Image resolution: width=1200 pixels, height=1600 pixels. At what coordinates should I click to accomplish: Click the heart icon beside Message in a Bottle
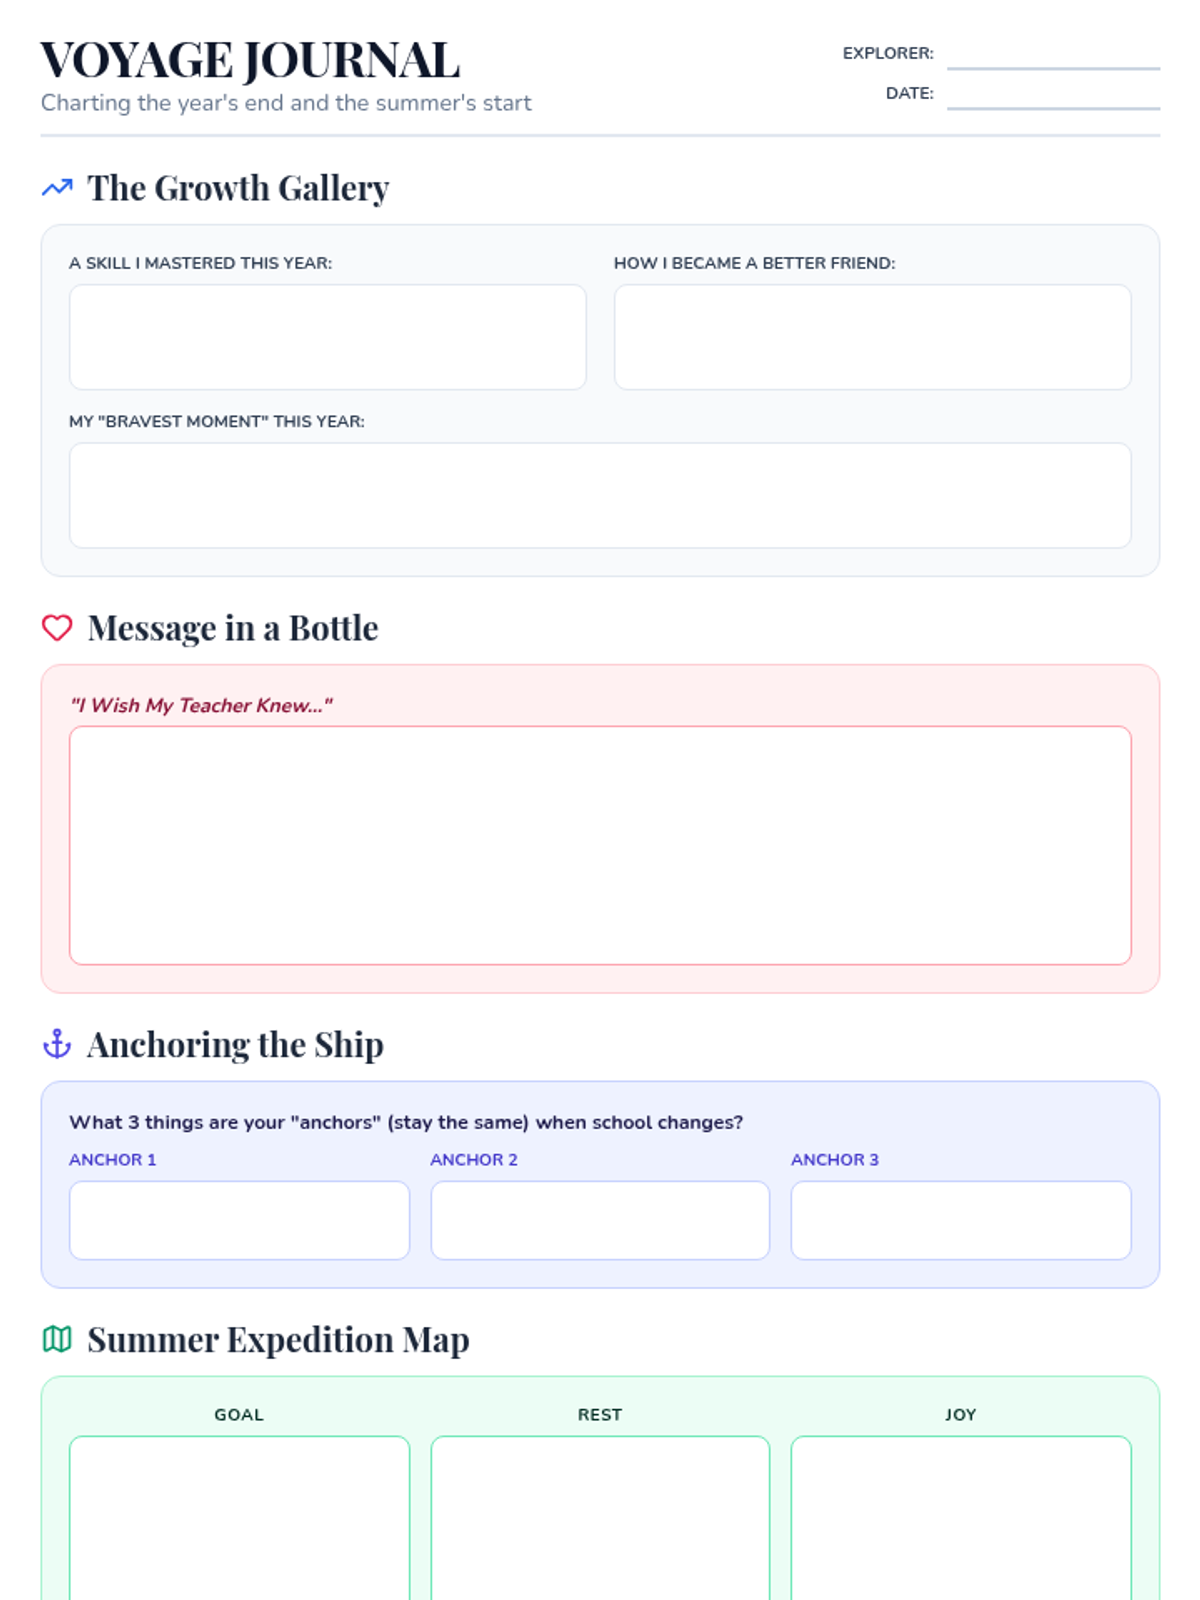pyautogui.click(x=57, y=628)
